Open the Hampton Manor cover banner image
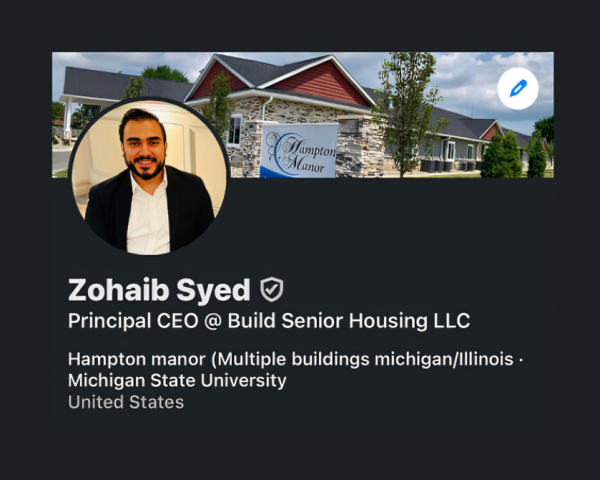The height and width of the screenshot is (480, 600). point(303,115)
